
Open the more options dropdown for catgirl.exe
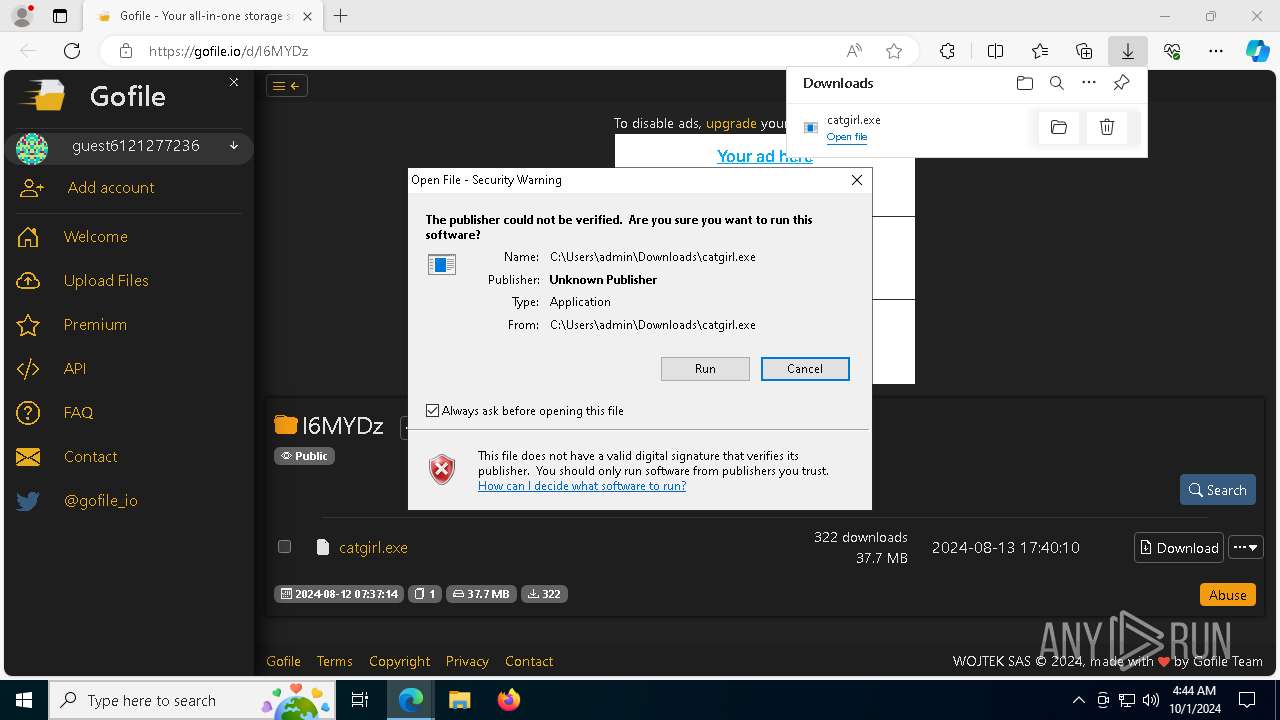click(x=1247, y=548)
